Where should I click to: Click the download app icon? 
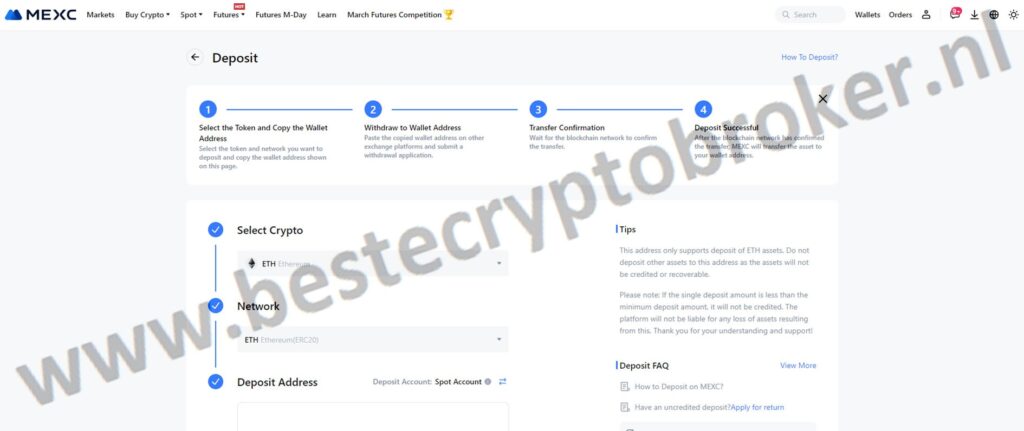click(974, 14)
